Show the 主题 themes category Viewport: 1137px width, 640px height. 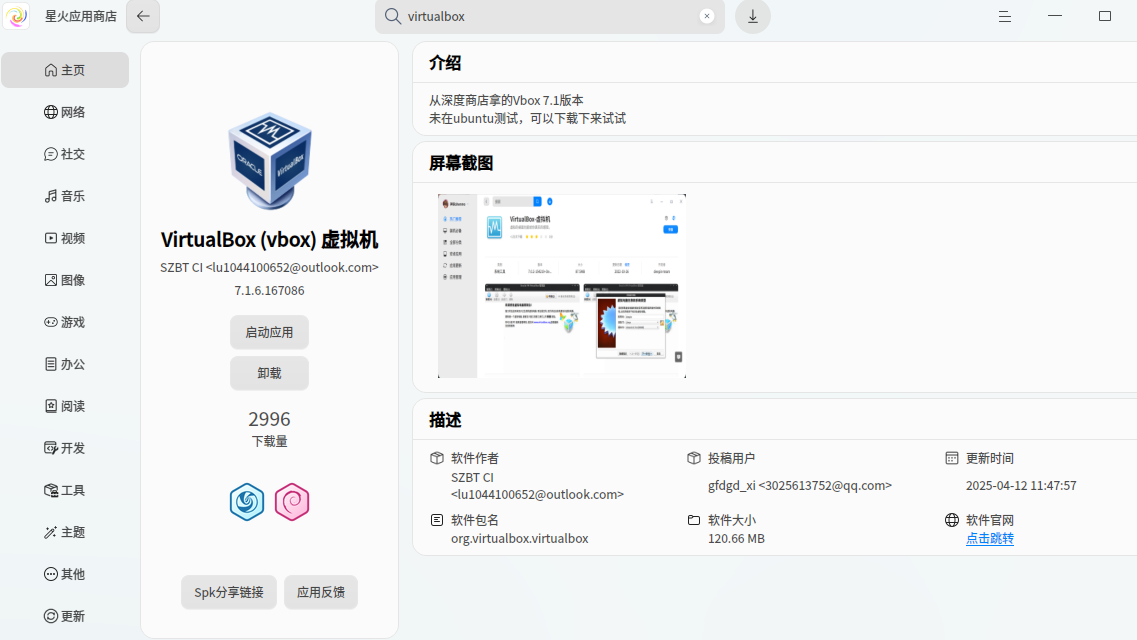coord(65,533)
